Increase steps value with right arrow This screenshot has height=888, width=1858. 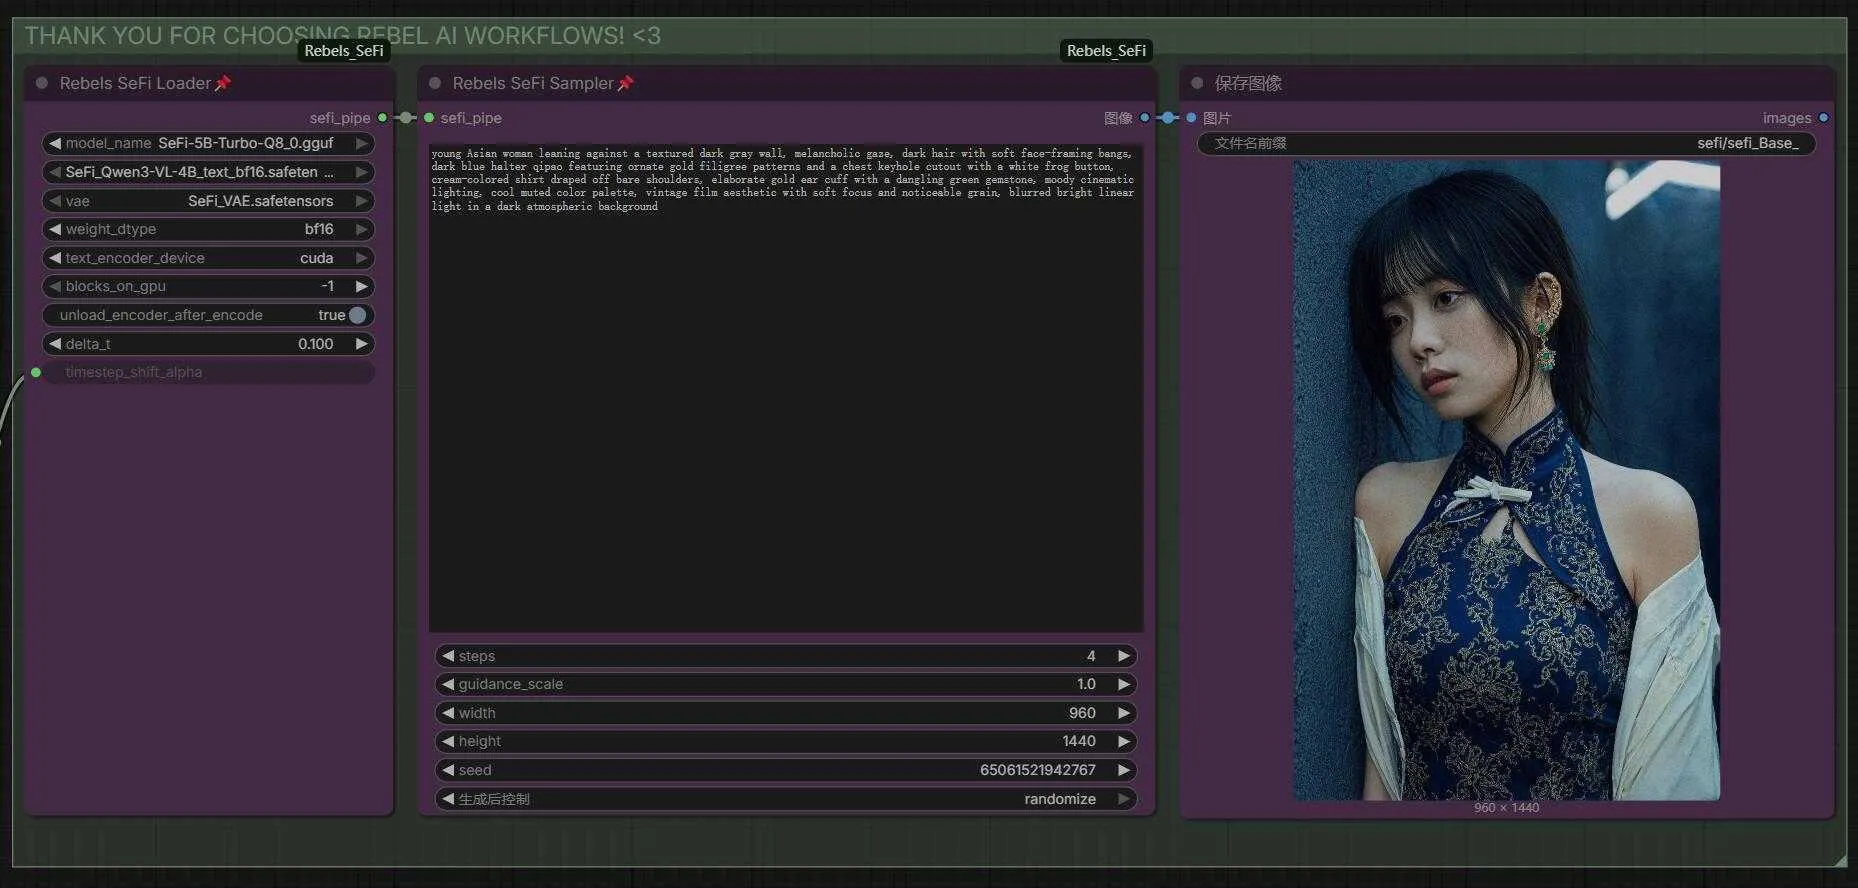1123,656
